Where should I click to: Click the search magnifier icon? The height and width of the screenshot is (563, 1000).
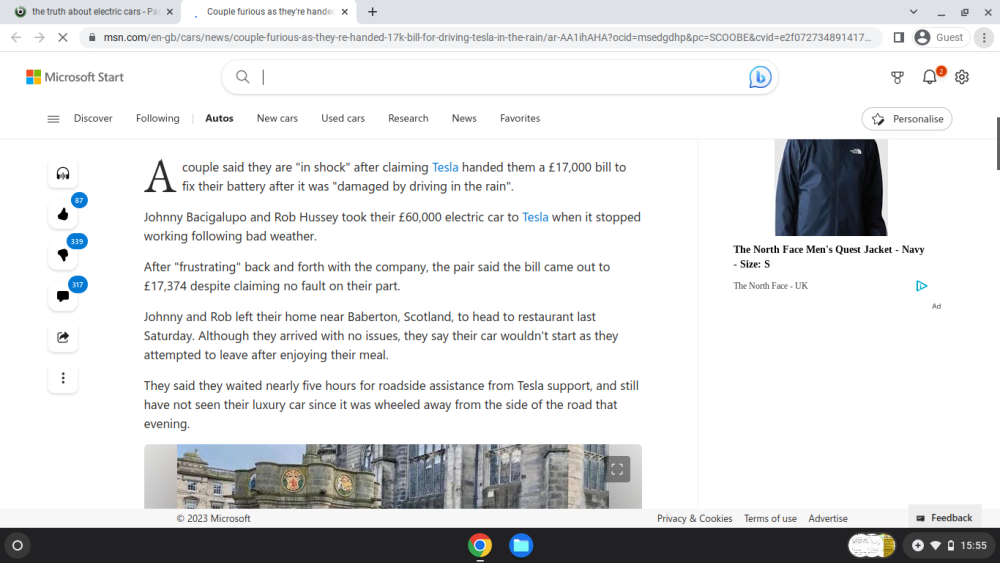[x=242, y=77]
